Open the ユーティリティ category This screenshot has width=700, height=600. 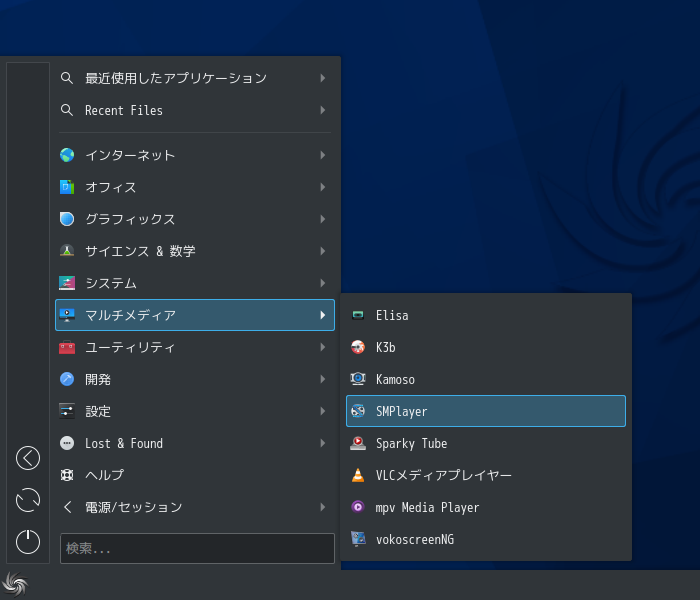click(195, 347)
